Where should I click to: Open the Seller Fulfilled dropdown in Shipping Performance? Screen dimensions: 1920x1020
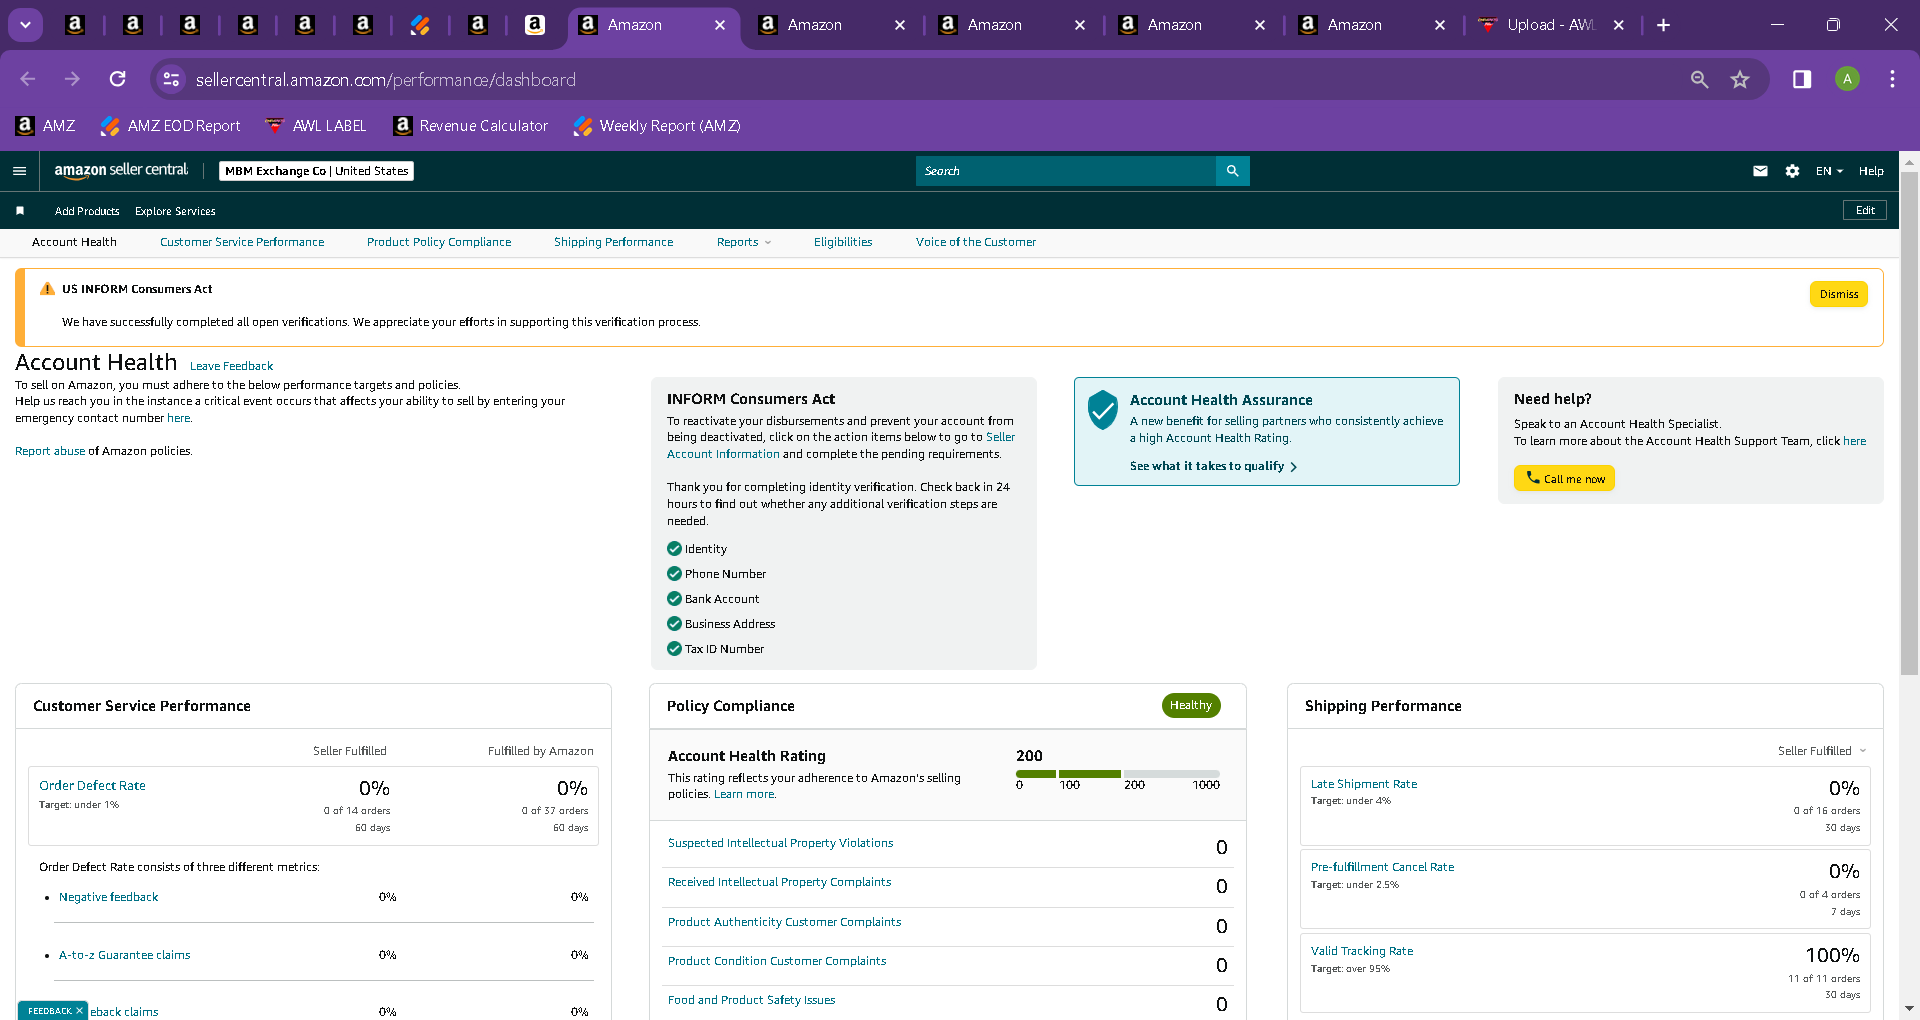(x=1822, y=751)
